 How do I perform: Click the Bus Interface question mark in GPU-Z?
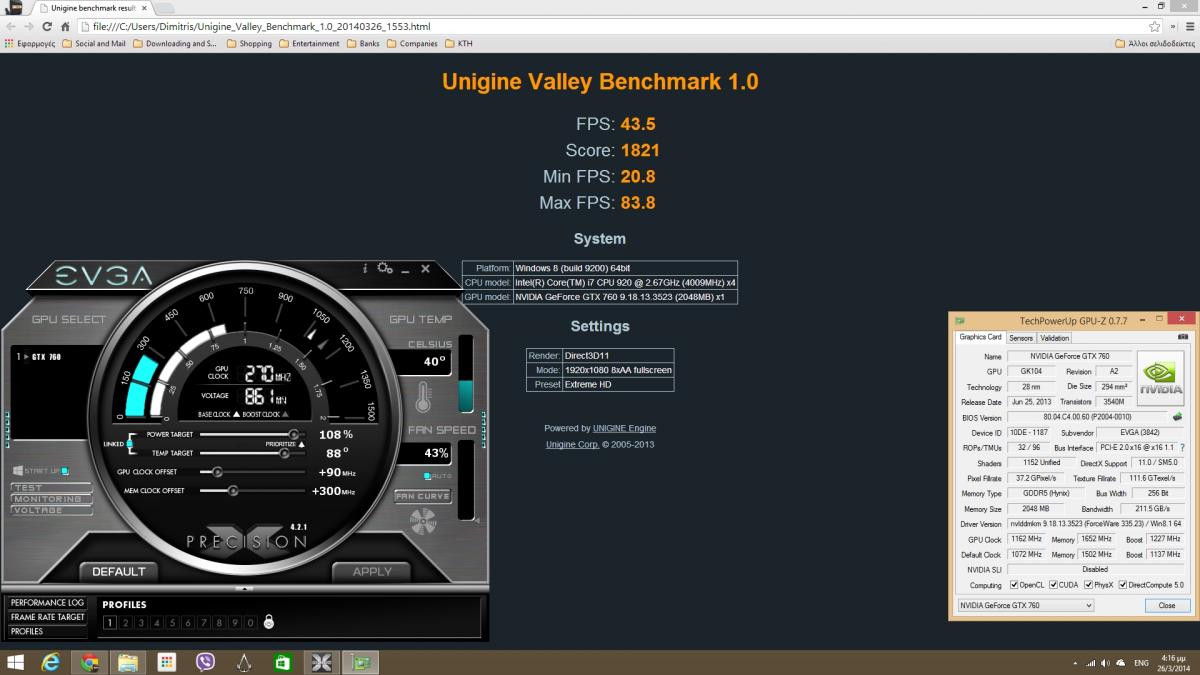coord(1181,448)
